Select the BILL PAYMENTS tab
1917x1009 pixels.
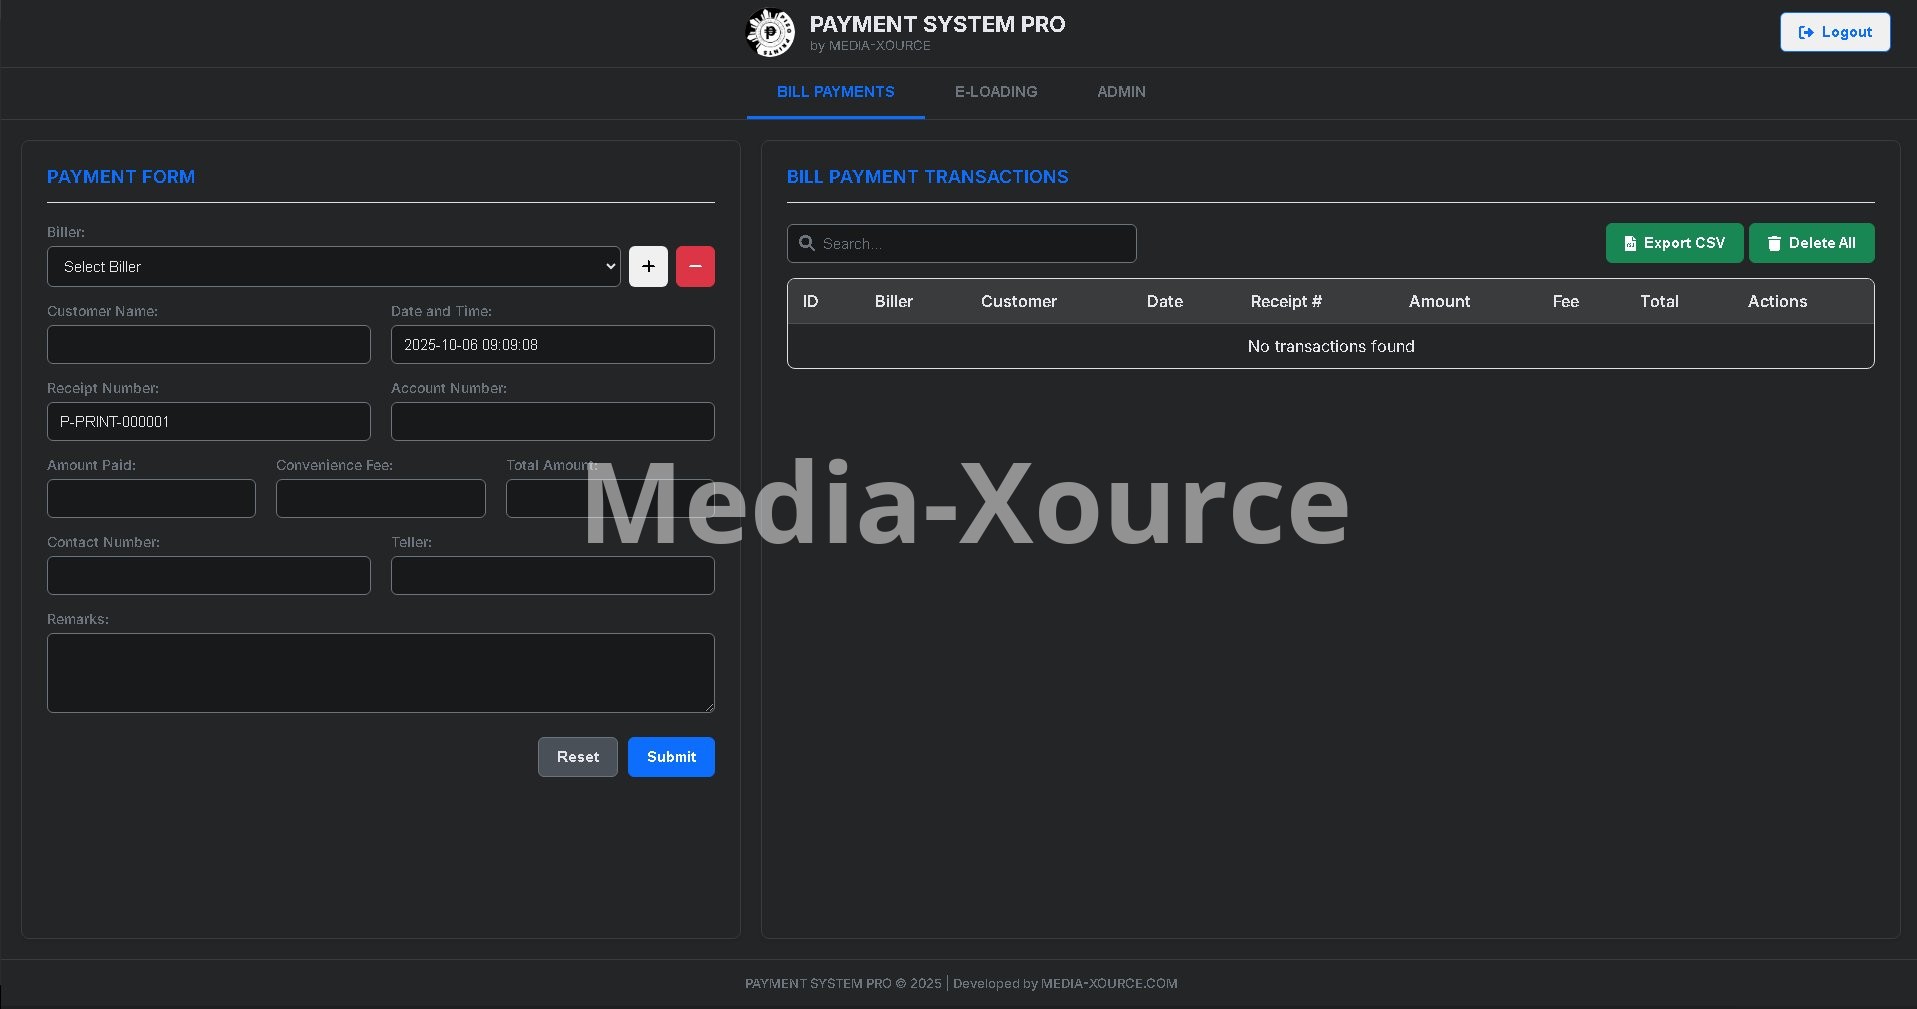click(x=835, y=92)
